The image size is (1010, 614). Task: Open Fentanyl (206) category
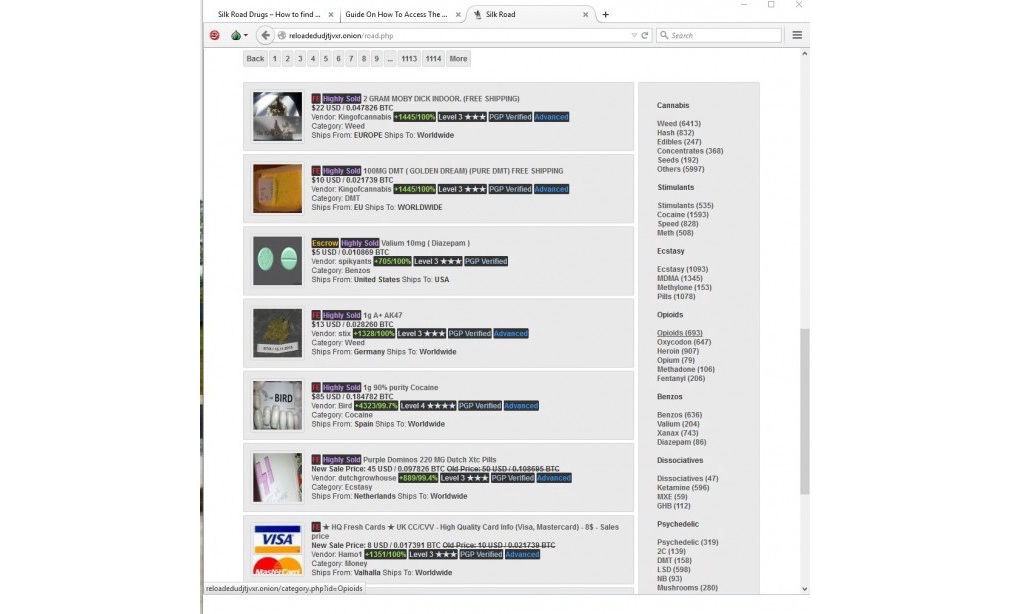(x=681, y=378)
